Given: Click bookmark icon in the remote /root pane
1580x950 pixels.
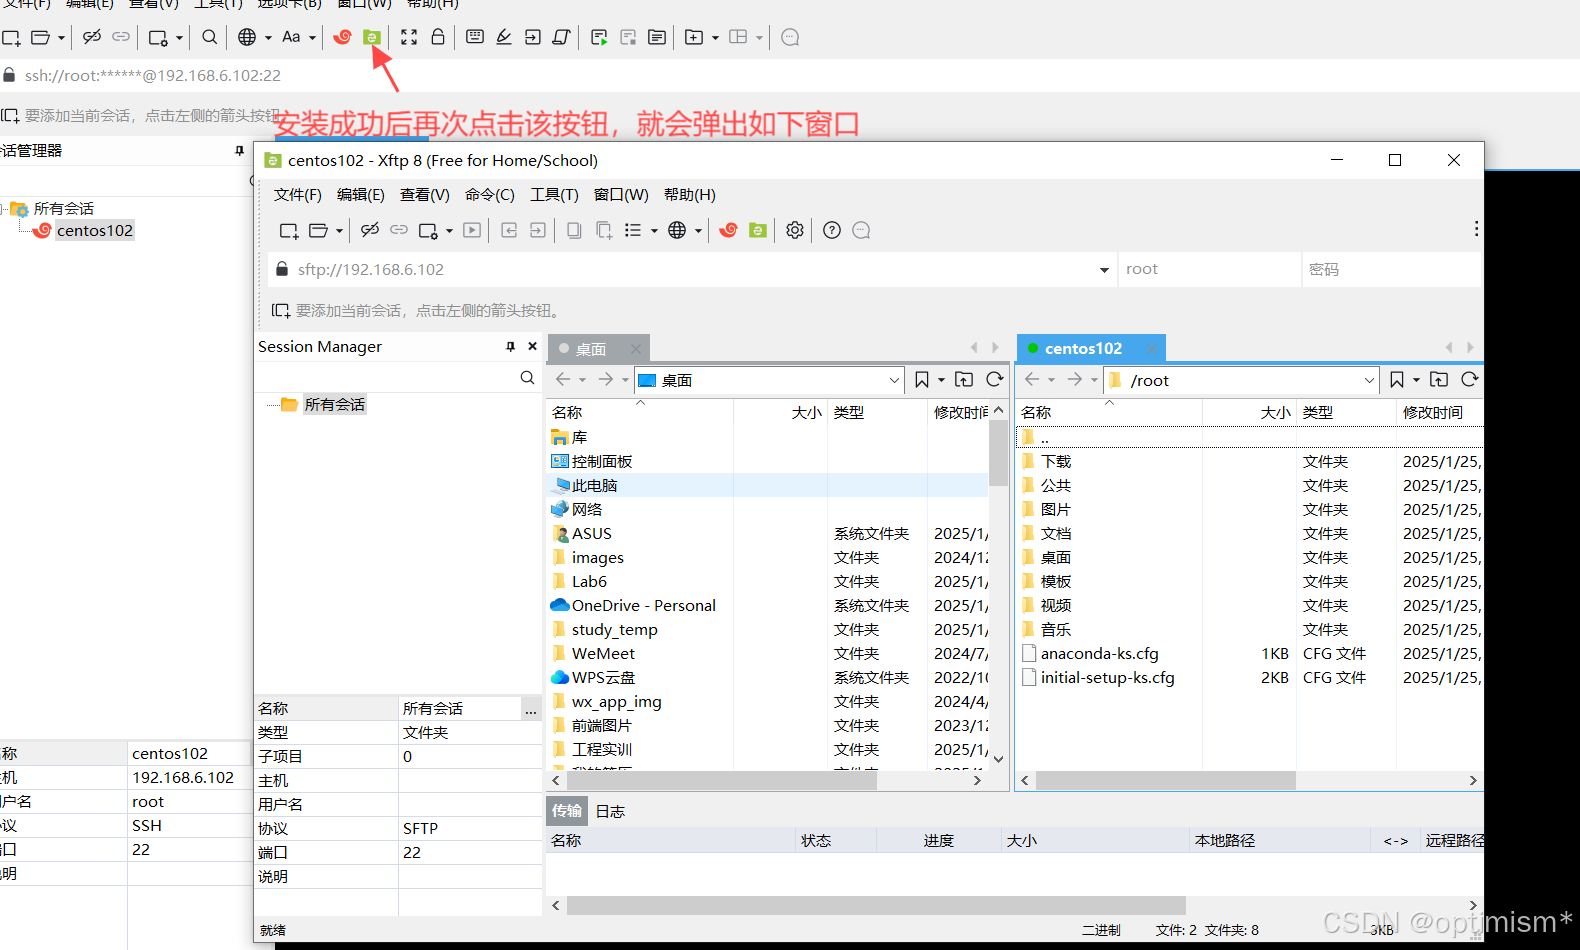Looking at the screenshot, I should pos(1397,379).
